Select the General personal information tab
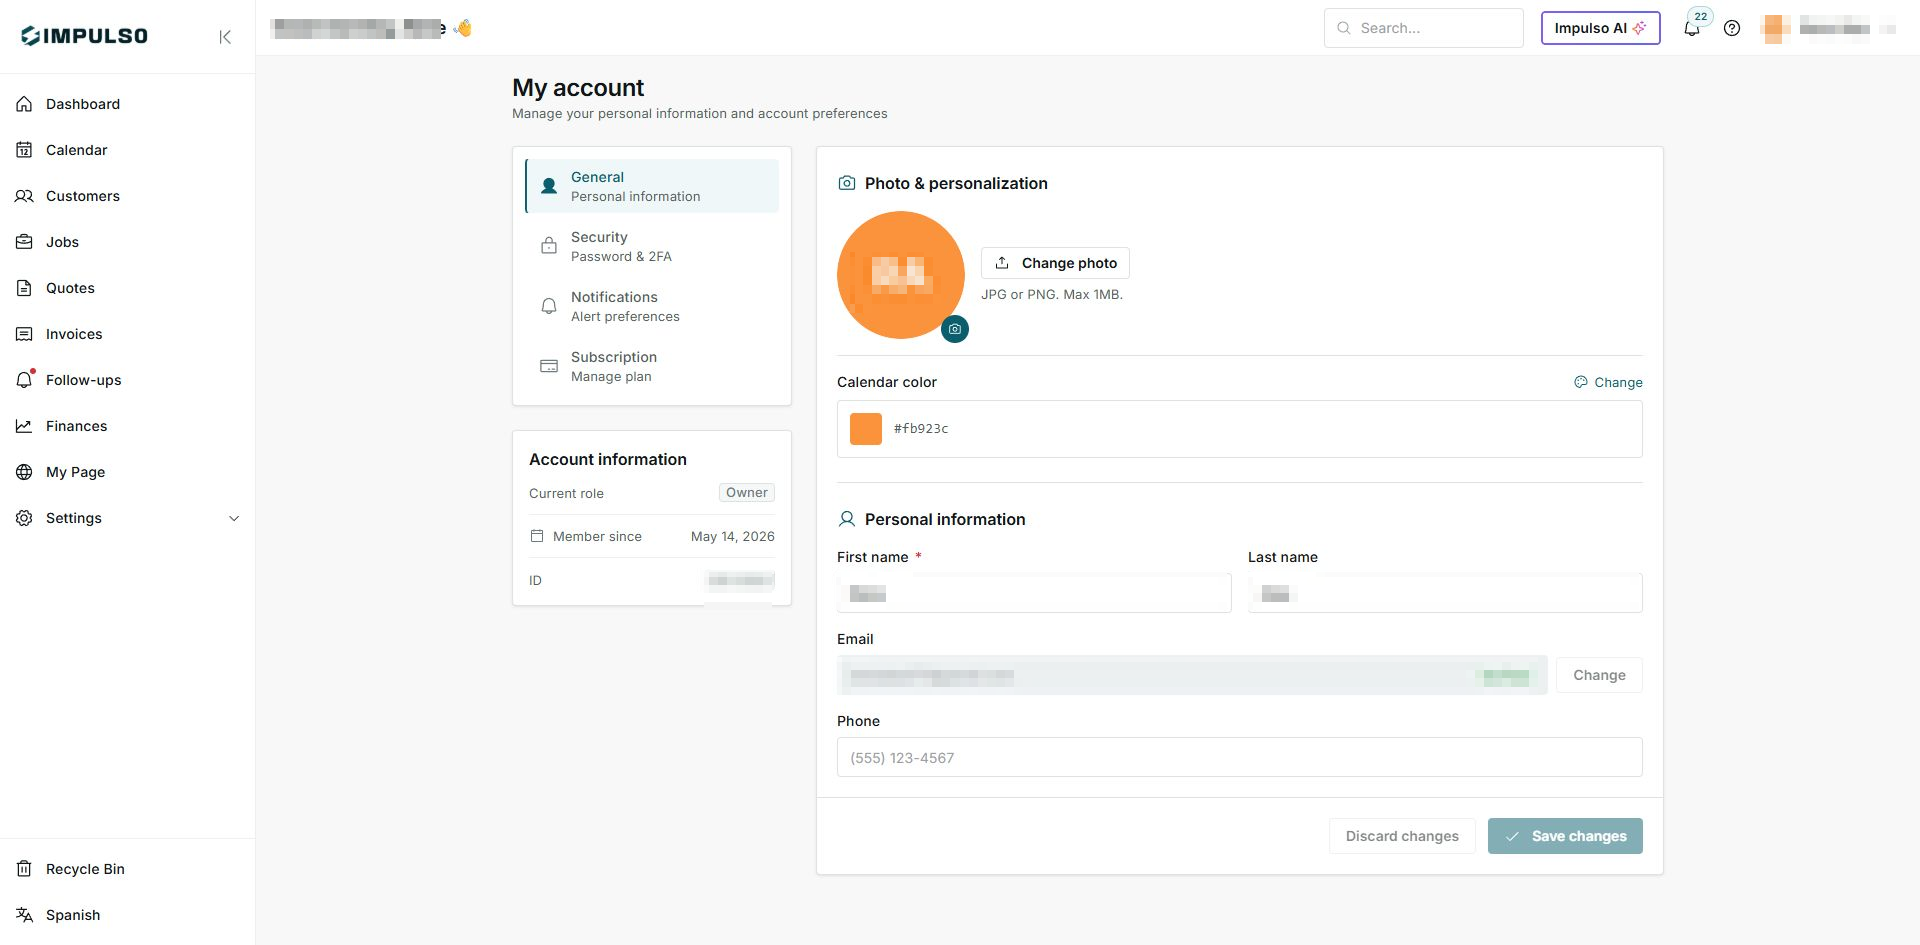Image resolution: width=1920 pixels, height=945 pixels. [x=652, y=186]
